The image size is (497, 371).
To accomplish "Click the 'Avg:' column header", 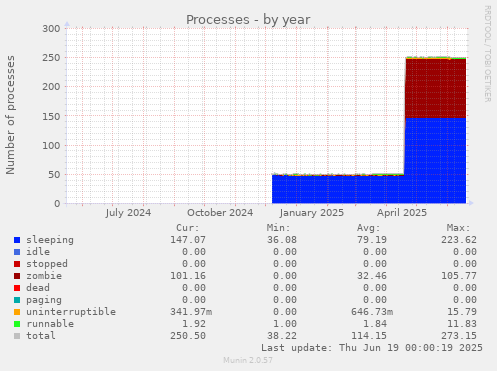I will tap(368, 228).
